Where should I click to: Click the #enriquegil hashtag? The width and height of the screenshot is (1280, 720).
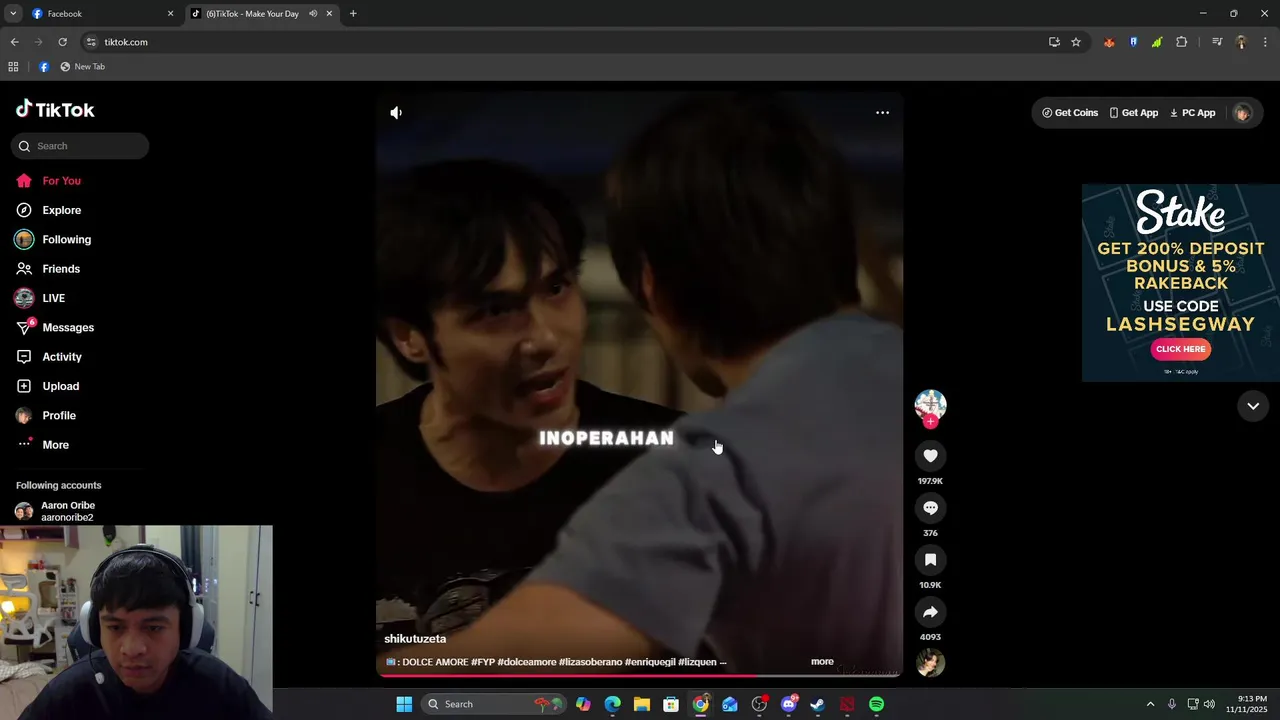coord(650,662)
